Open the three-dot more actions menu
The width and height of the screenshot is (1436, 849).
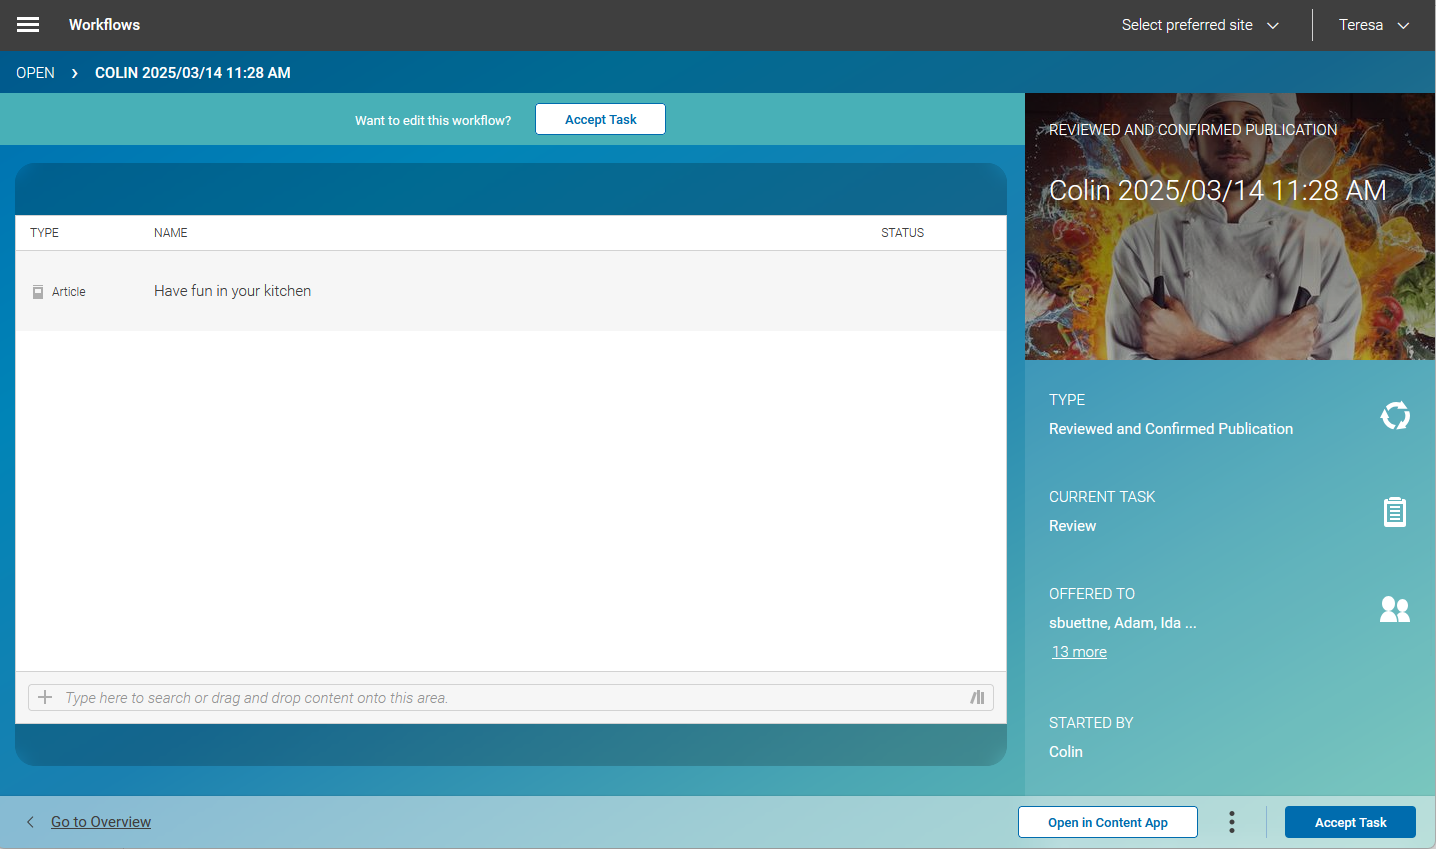pyautogui.click(x=1231, y=821)
